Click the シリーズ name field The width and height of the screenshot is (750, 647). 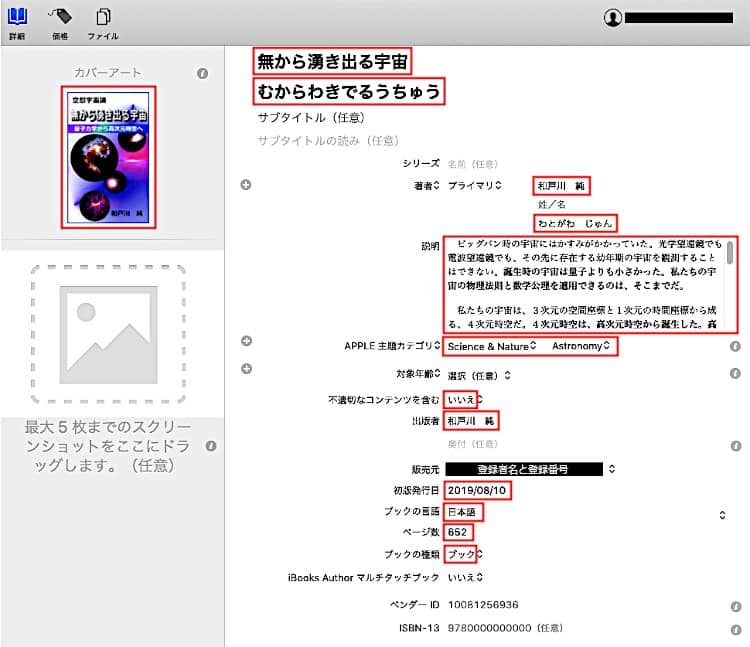pyautogui.click(x=473, y=164)
